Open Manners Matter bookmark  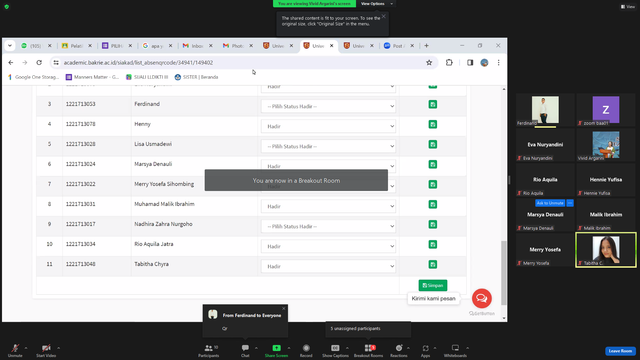92,77
